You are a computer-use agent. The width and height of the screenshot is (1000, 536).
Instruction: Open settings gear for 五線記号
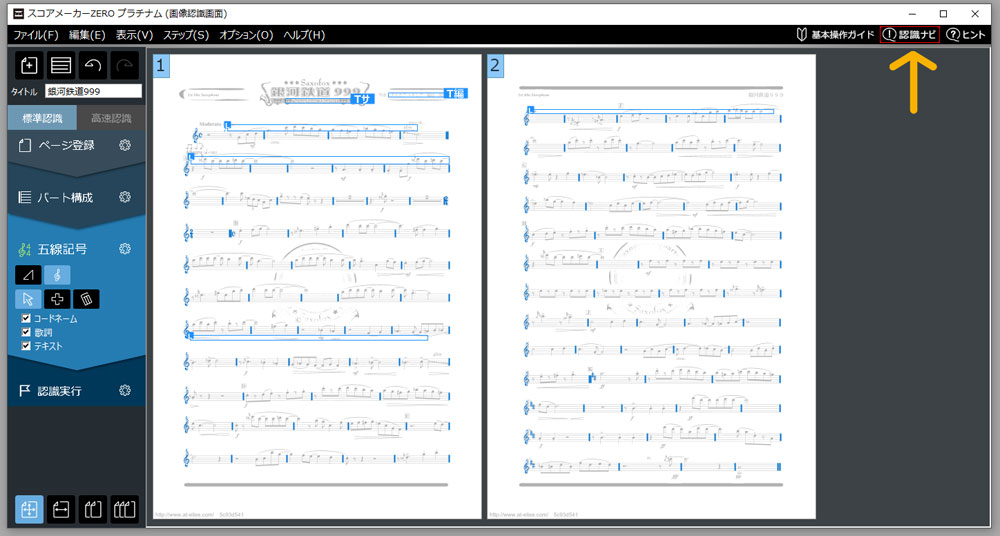(125, 249)
